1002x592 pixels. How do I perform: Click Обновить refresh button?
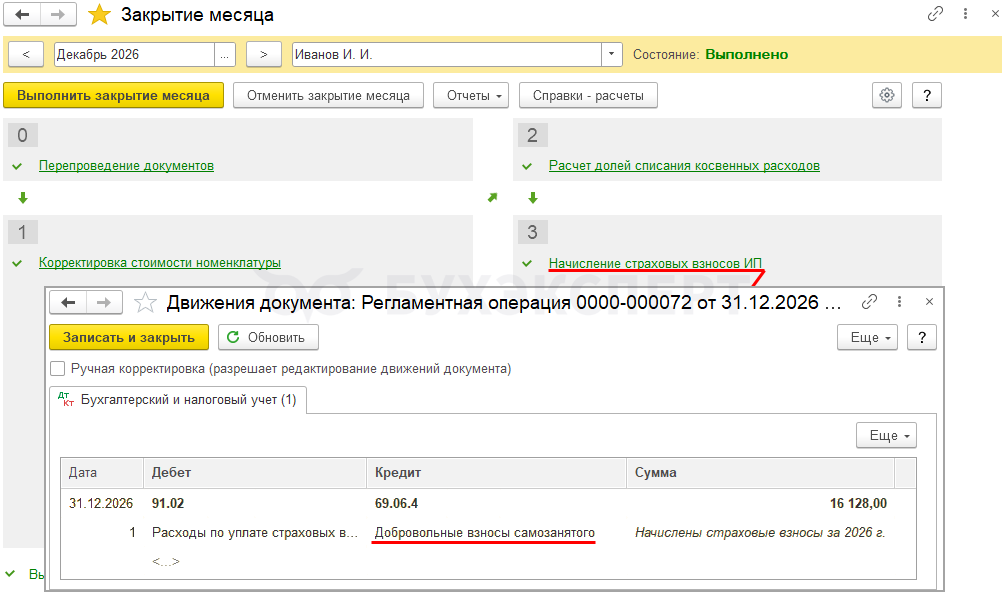pyautogui.click(x=268, y=338)
